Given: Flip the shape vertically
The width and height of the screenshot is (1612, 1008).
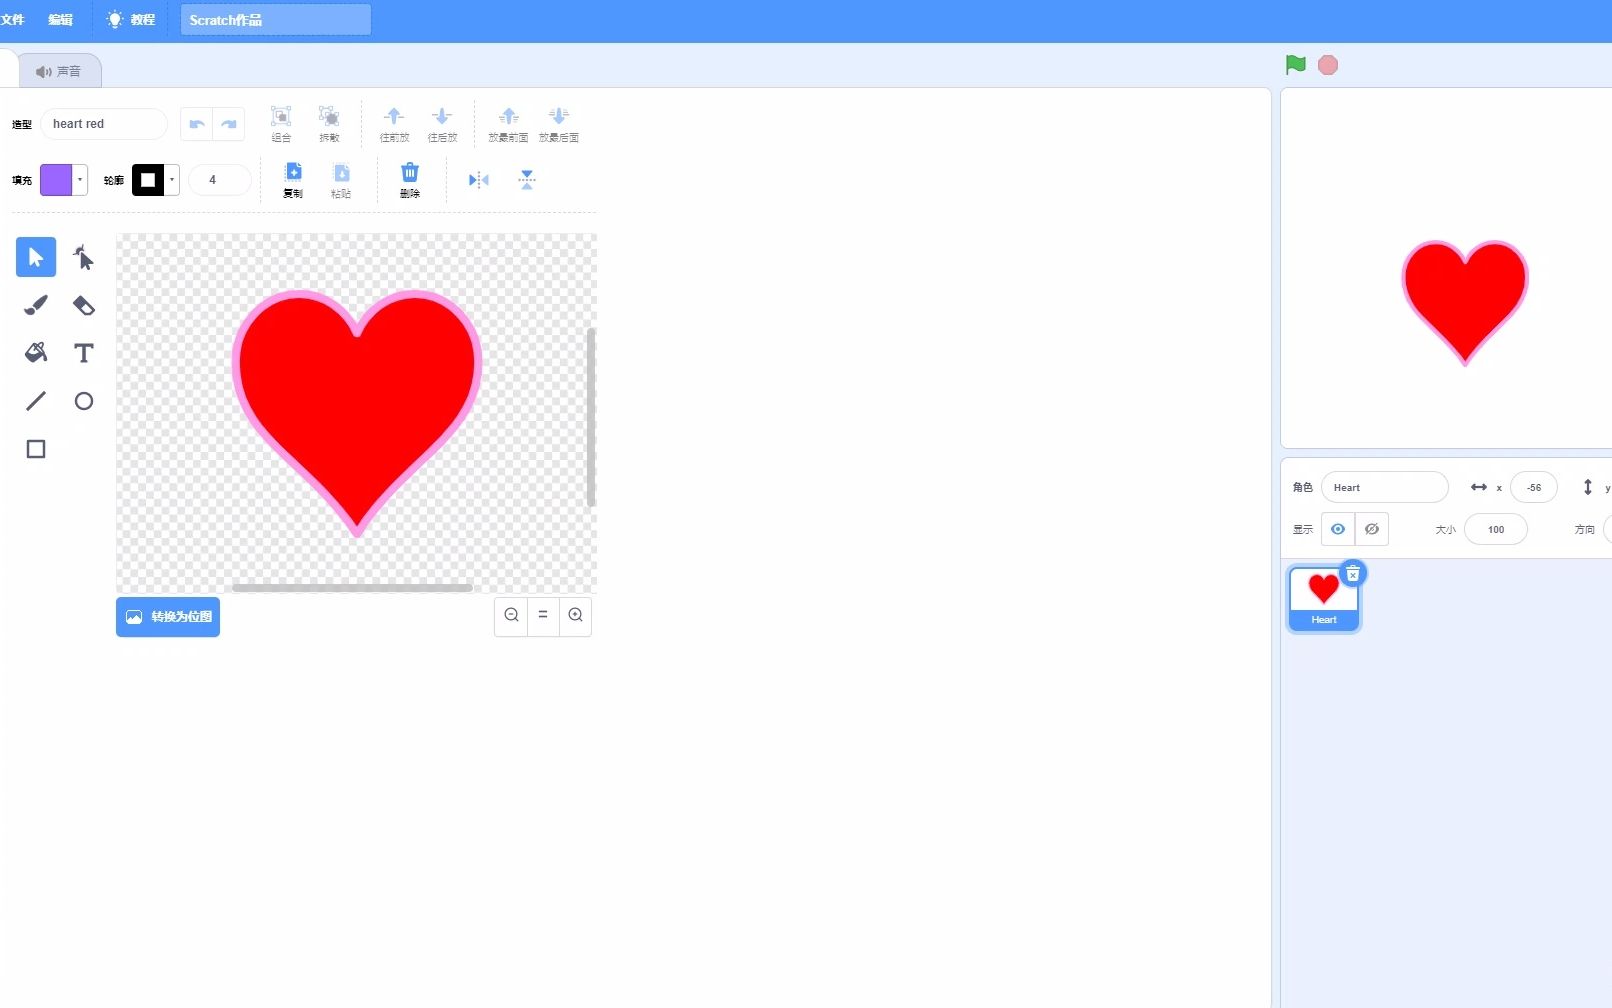Looking at the screenshot, I should click(527, 180).
